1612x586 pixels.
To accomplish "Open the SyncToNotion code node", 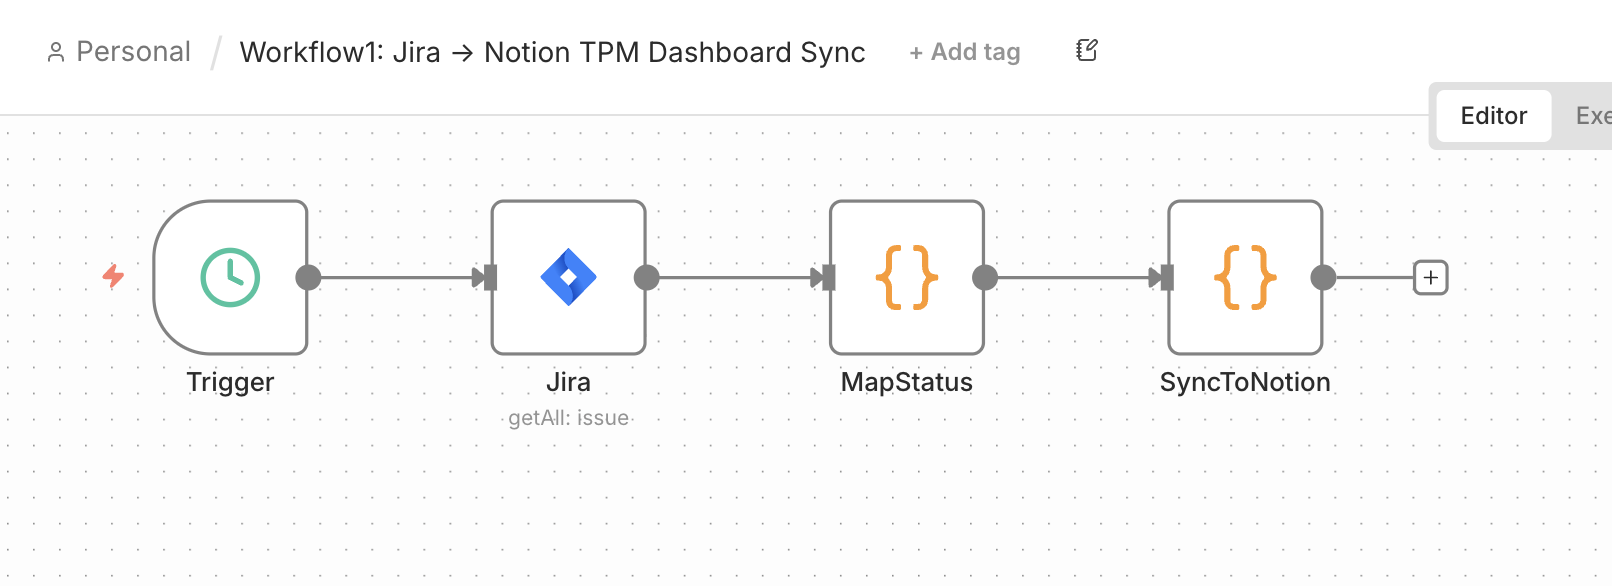I will [x=1245, y=277].
